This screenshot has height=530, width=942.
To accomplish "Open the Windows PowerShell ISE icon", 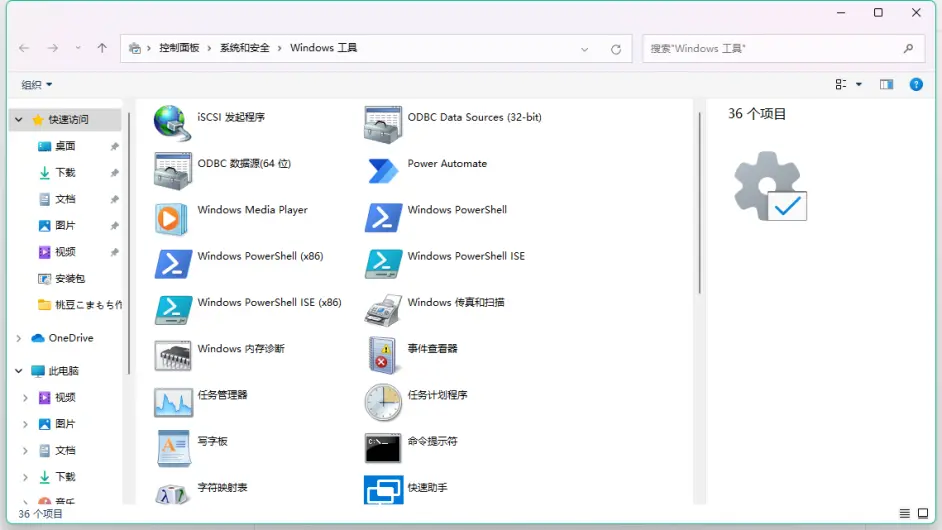I will point(383,264).
